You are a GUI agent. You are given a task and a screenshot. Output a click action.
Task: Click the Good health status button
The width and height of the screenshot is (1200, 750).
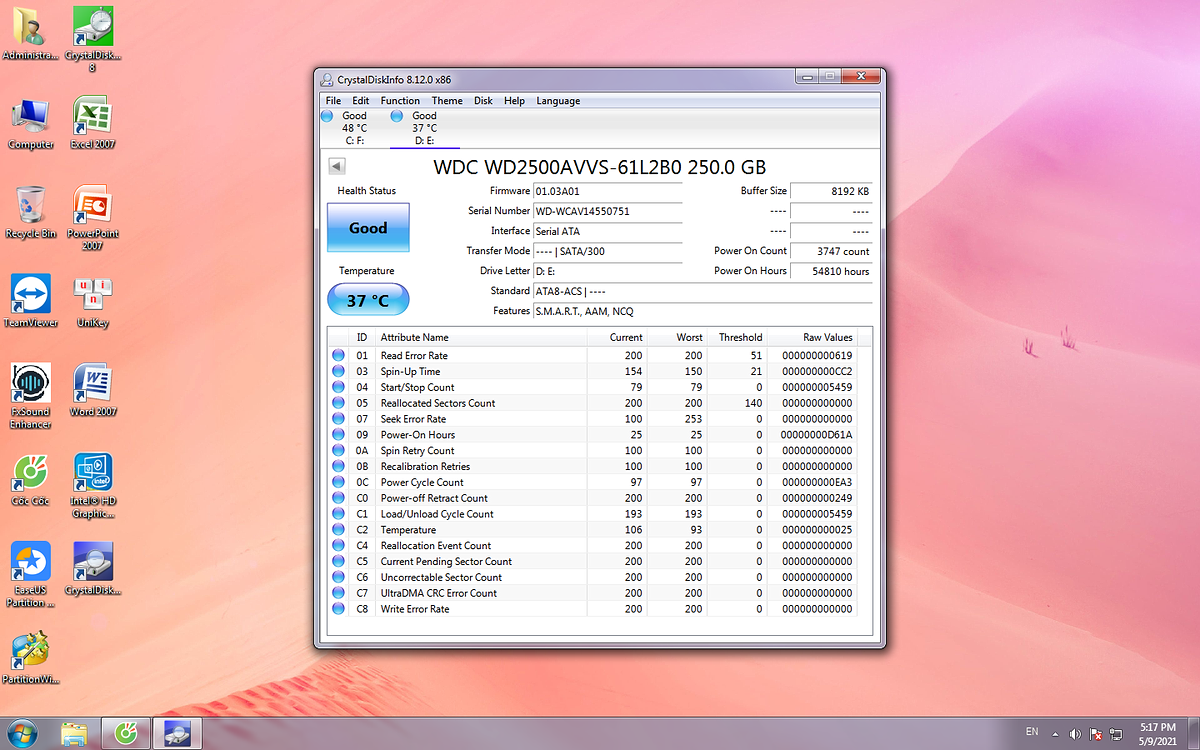coord(368,228)
